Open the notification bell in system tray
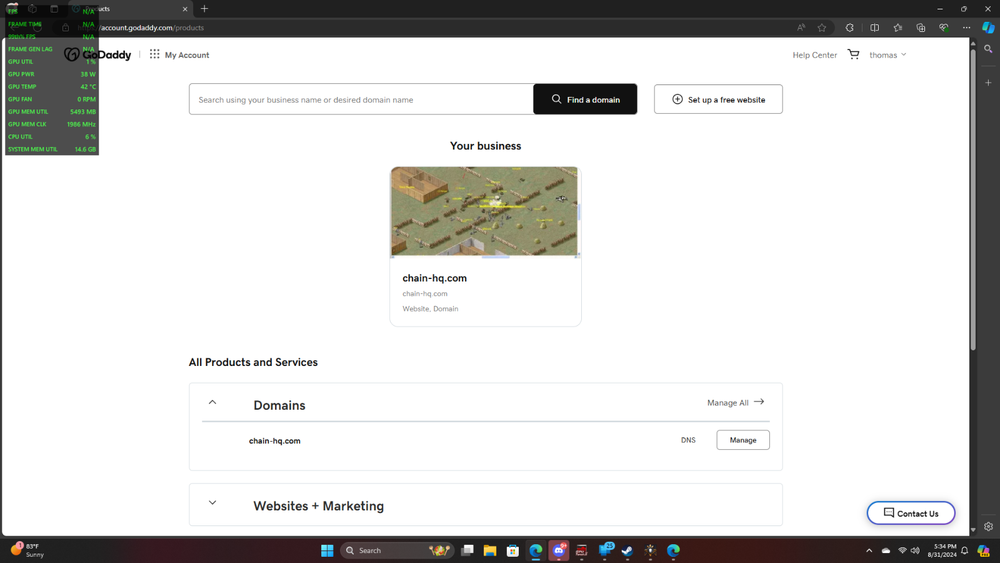This screenshot has width=1000, height=563. click(965, 550)
